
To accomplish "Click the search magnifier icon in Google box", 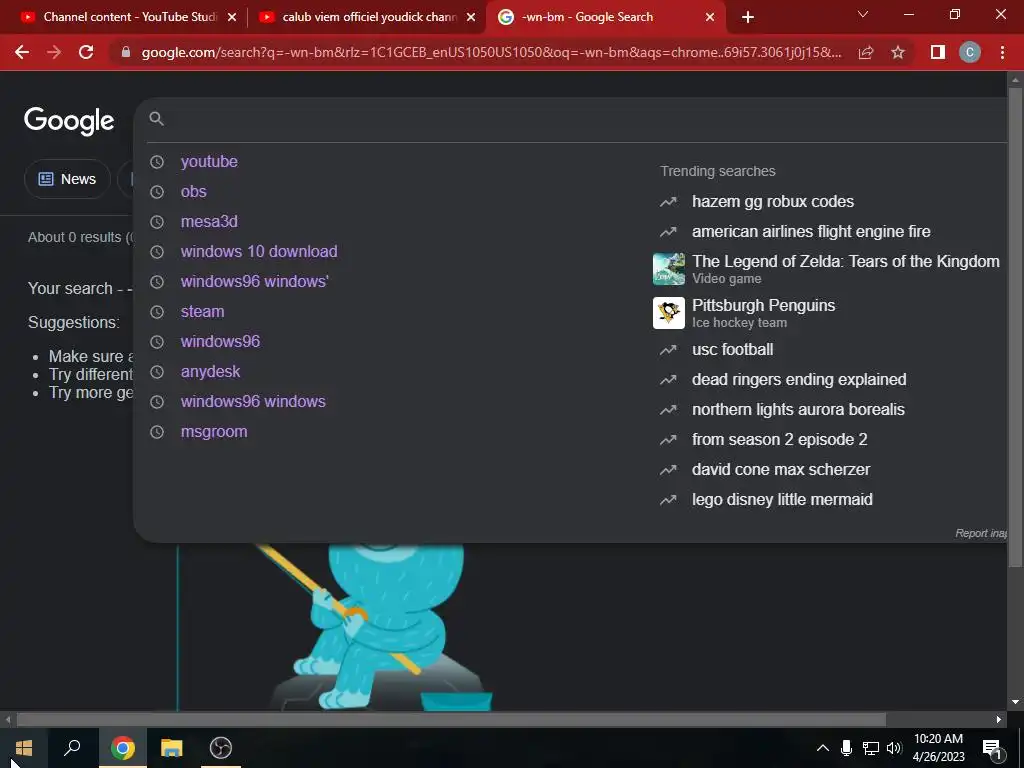I will [156, 118].
